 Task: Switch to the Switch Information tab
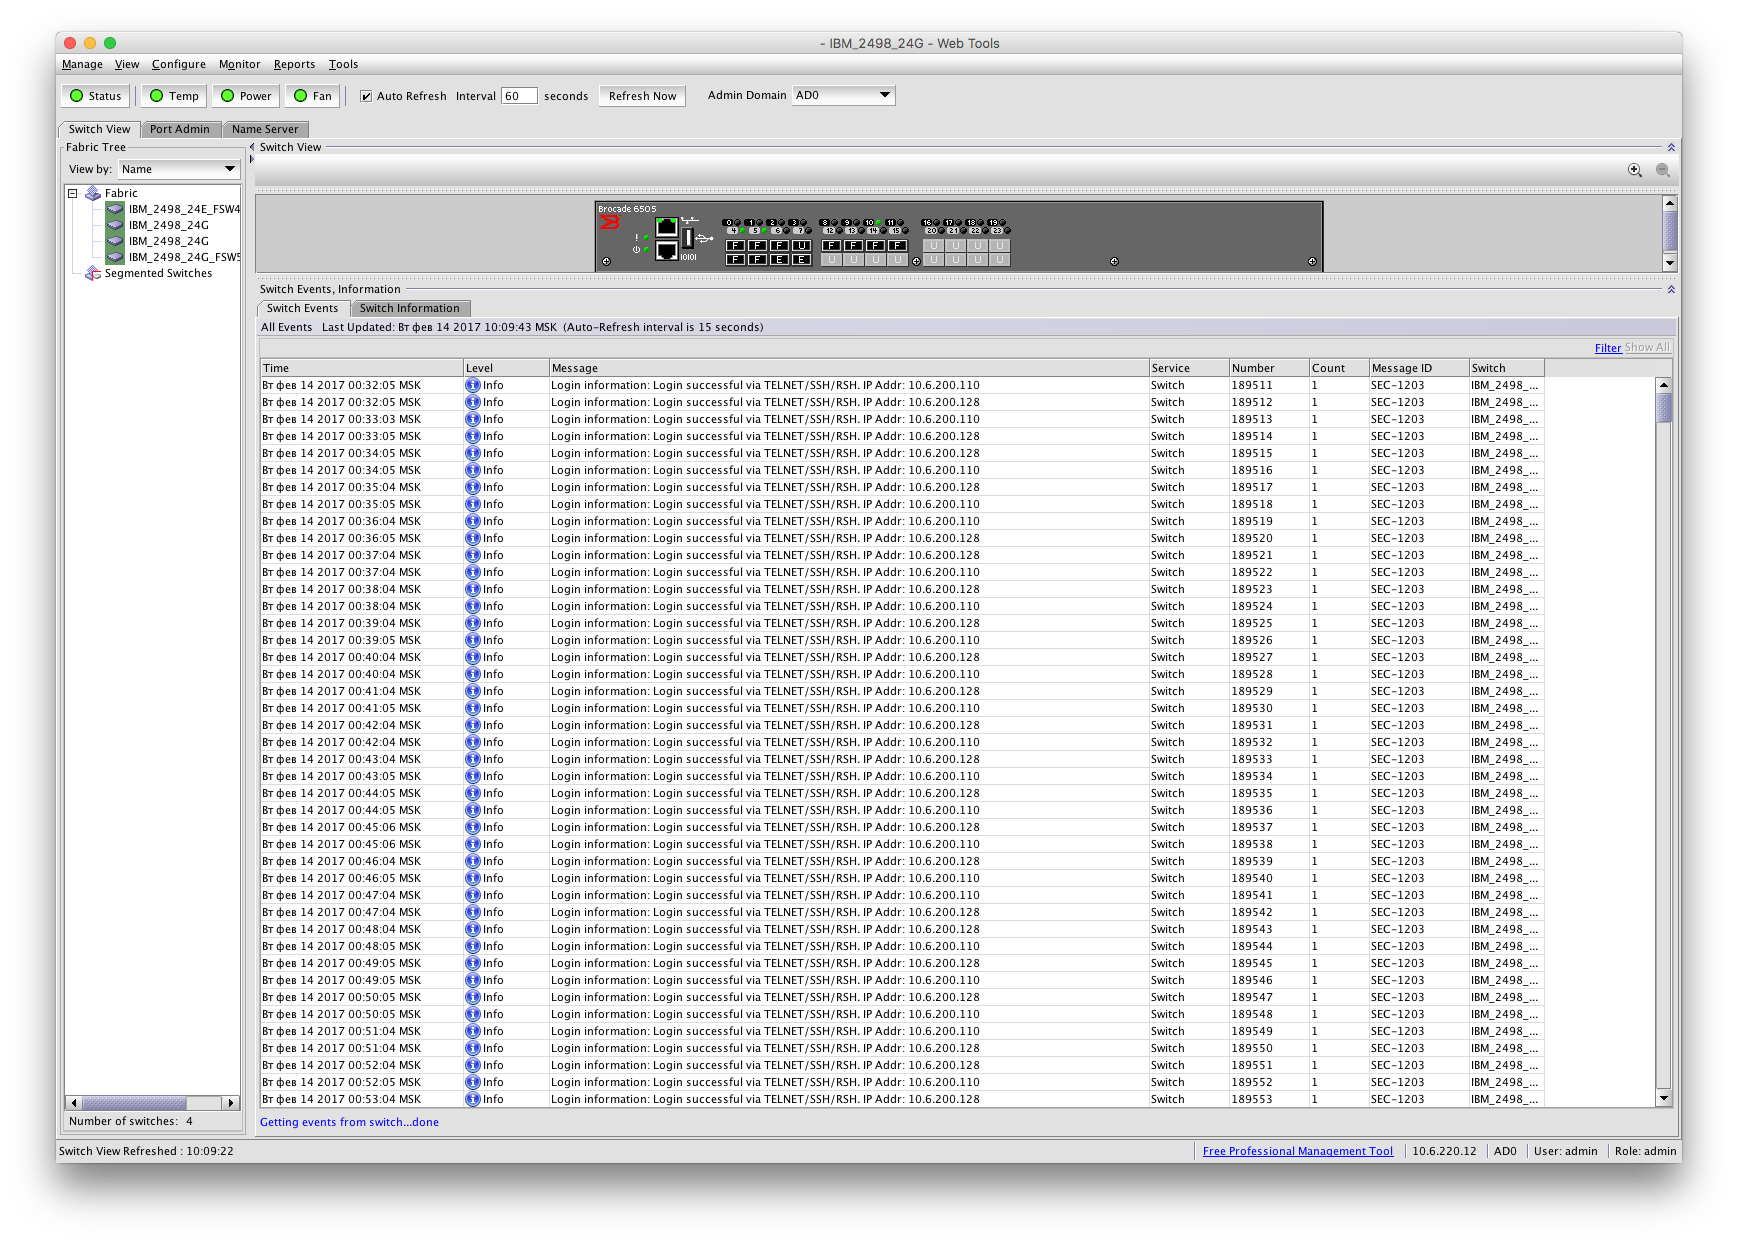coord(409,308)
